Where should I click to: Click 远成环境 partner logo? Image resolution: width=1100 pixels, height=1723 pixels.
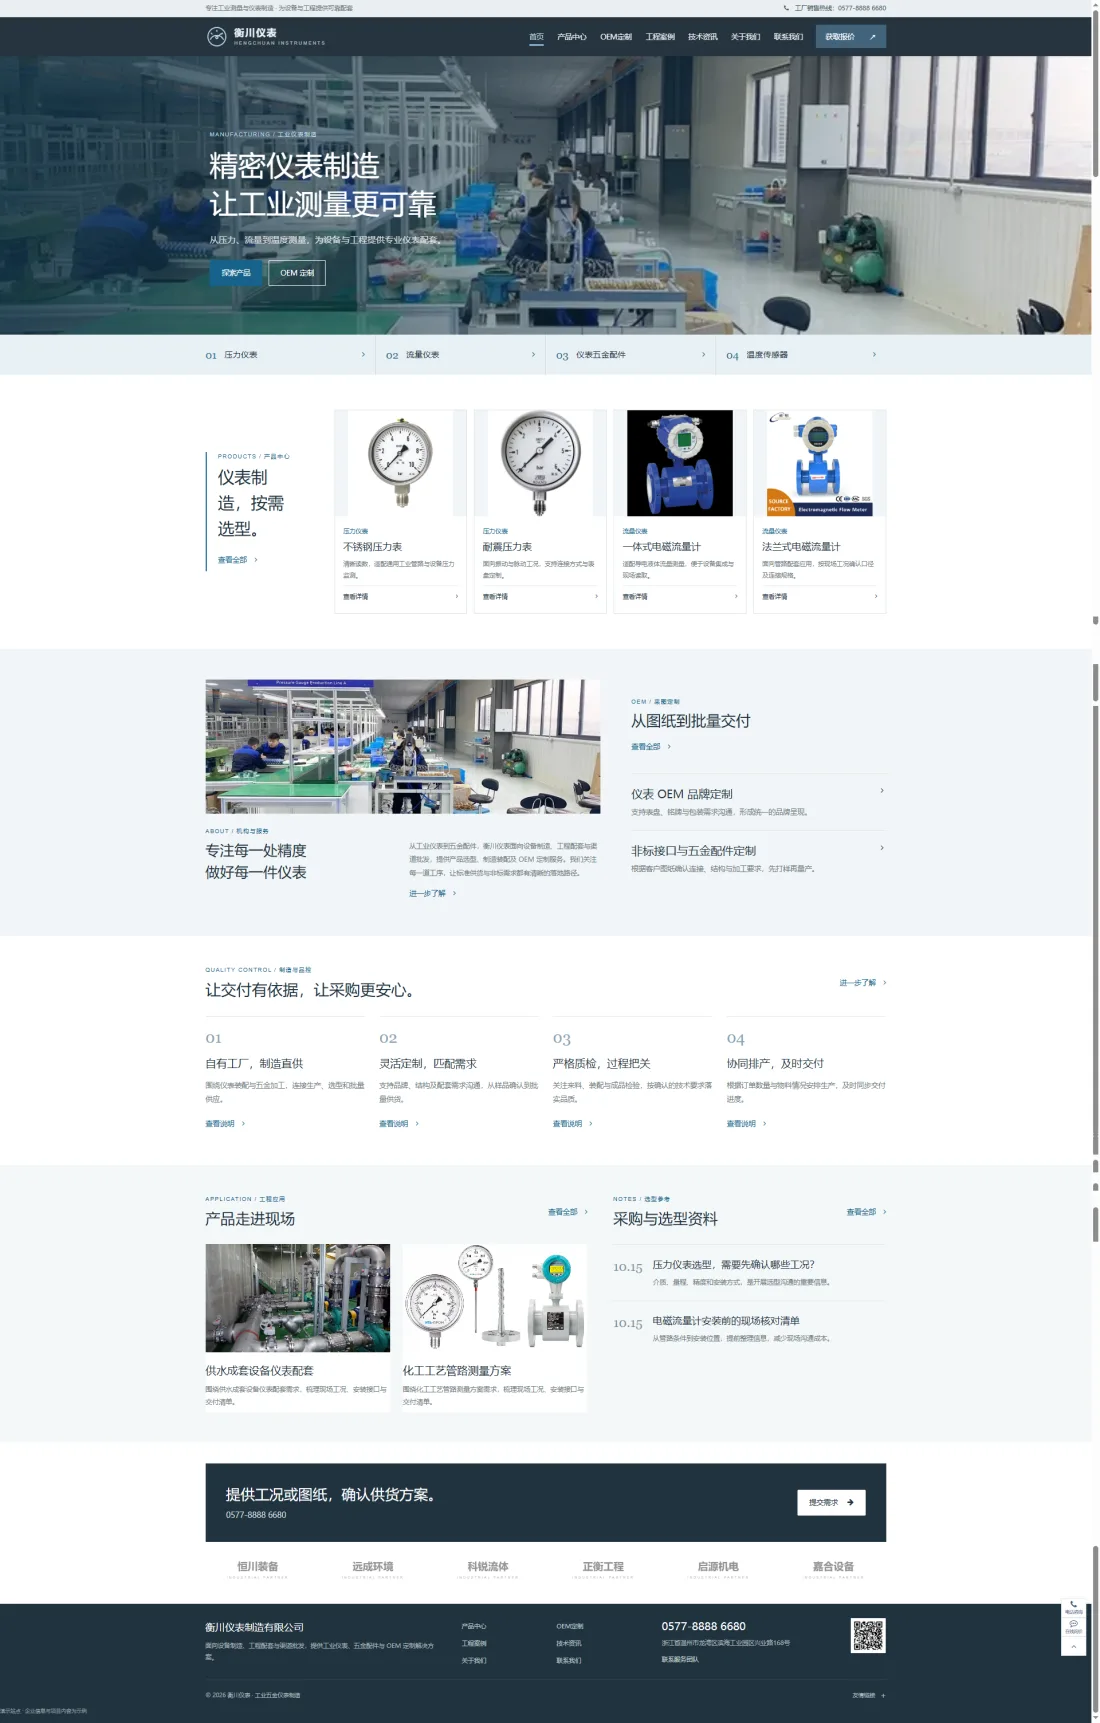[x=373, y=1569]
